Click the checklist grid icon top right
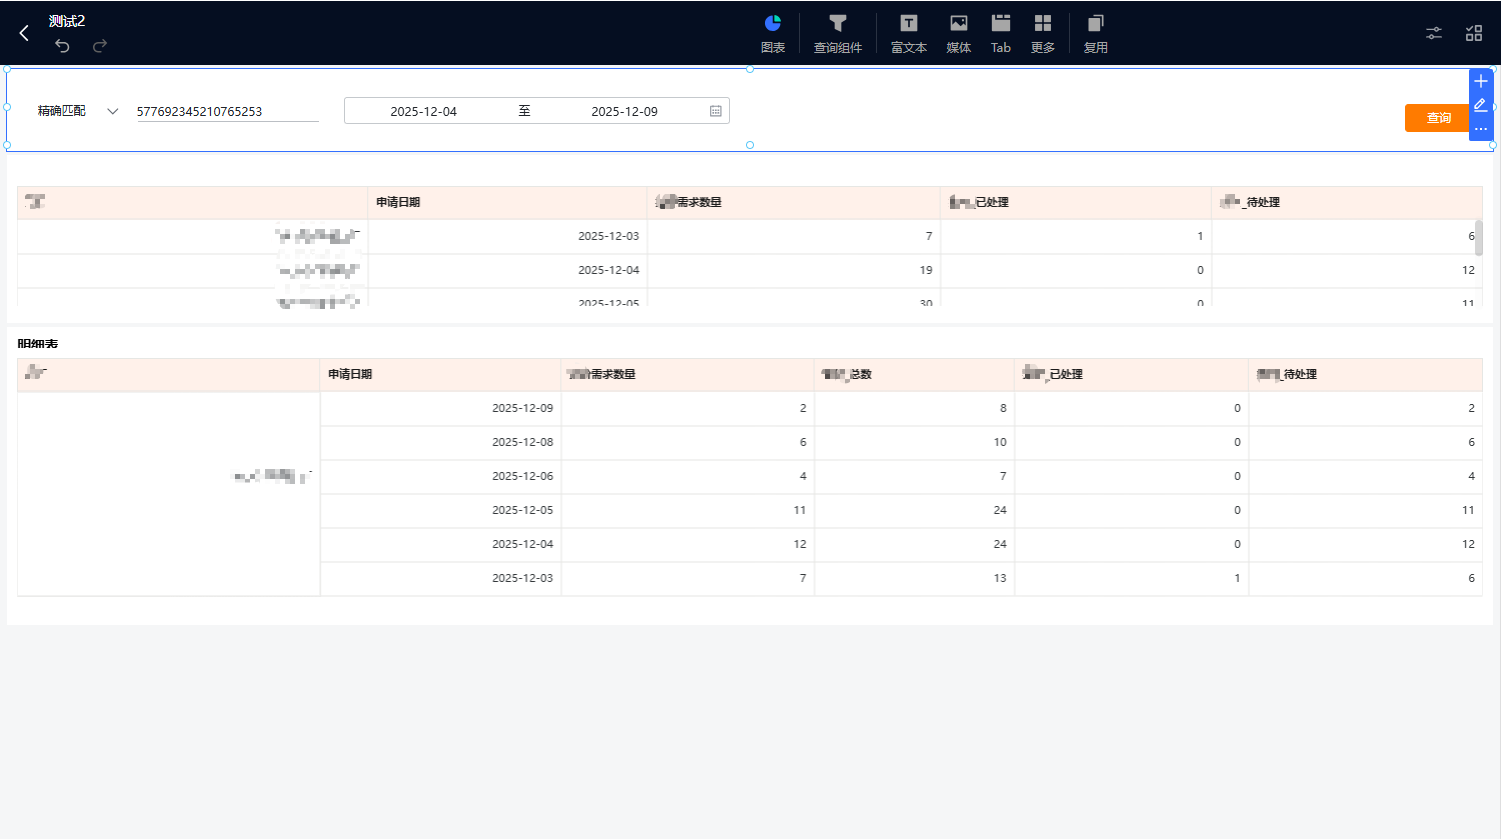The width and height of the screenshot is (1501, 839). (x=1474, y=33)
